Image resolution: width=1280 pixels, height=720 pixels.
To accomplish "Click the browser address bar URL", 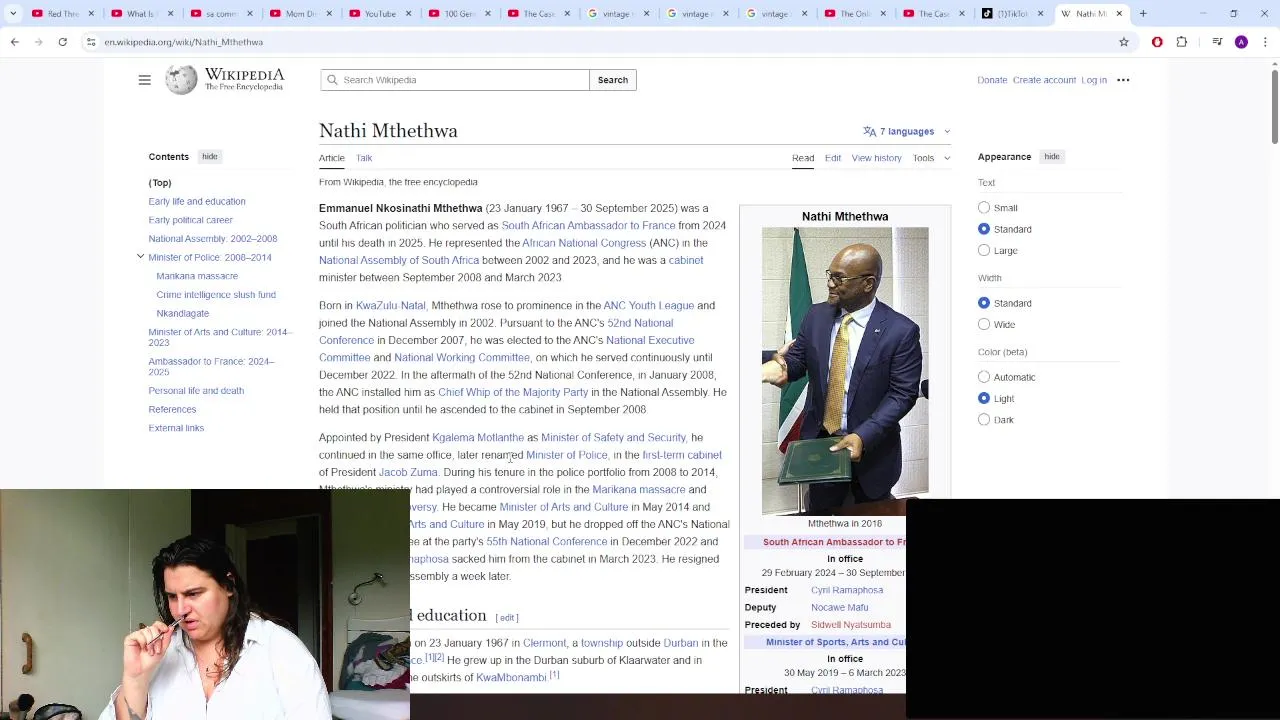I will coord(184,42).
